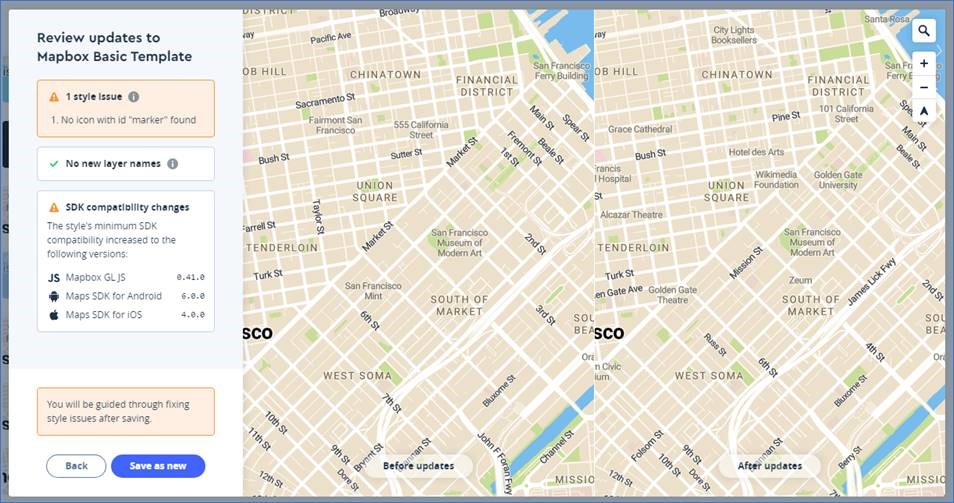Click 'Golden Gate University' map label
Screen dimensions: 954x503
click(838, 179)
